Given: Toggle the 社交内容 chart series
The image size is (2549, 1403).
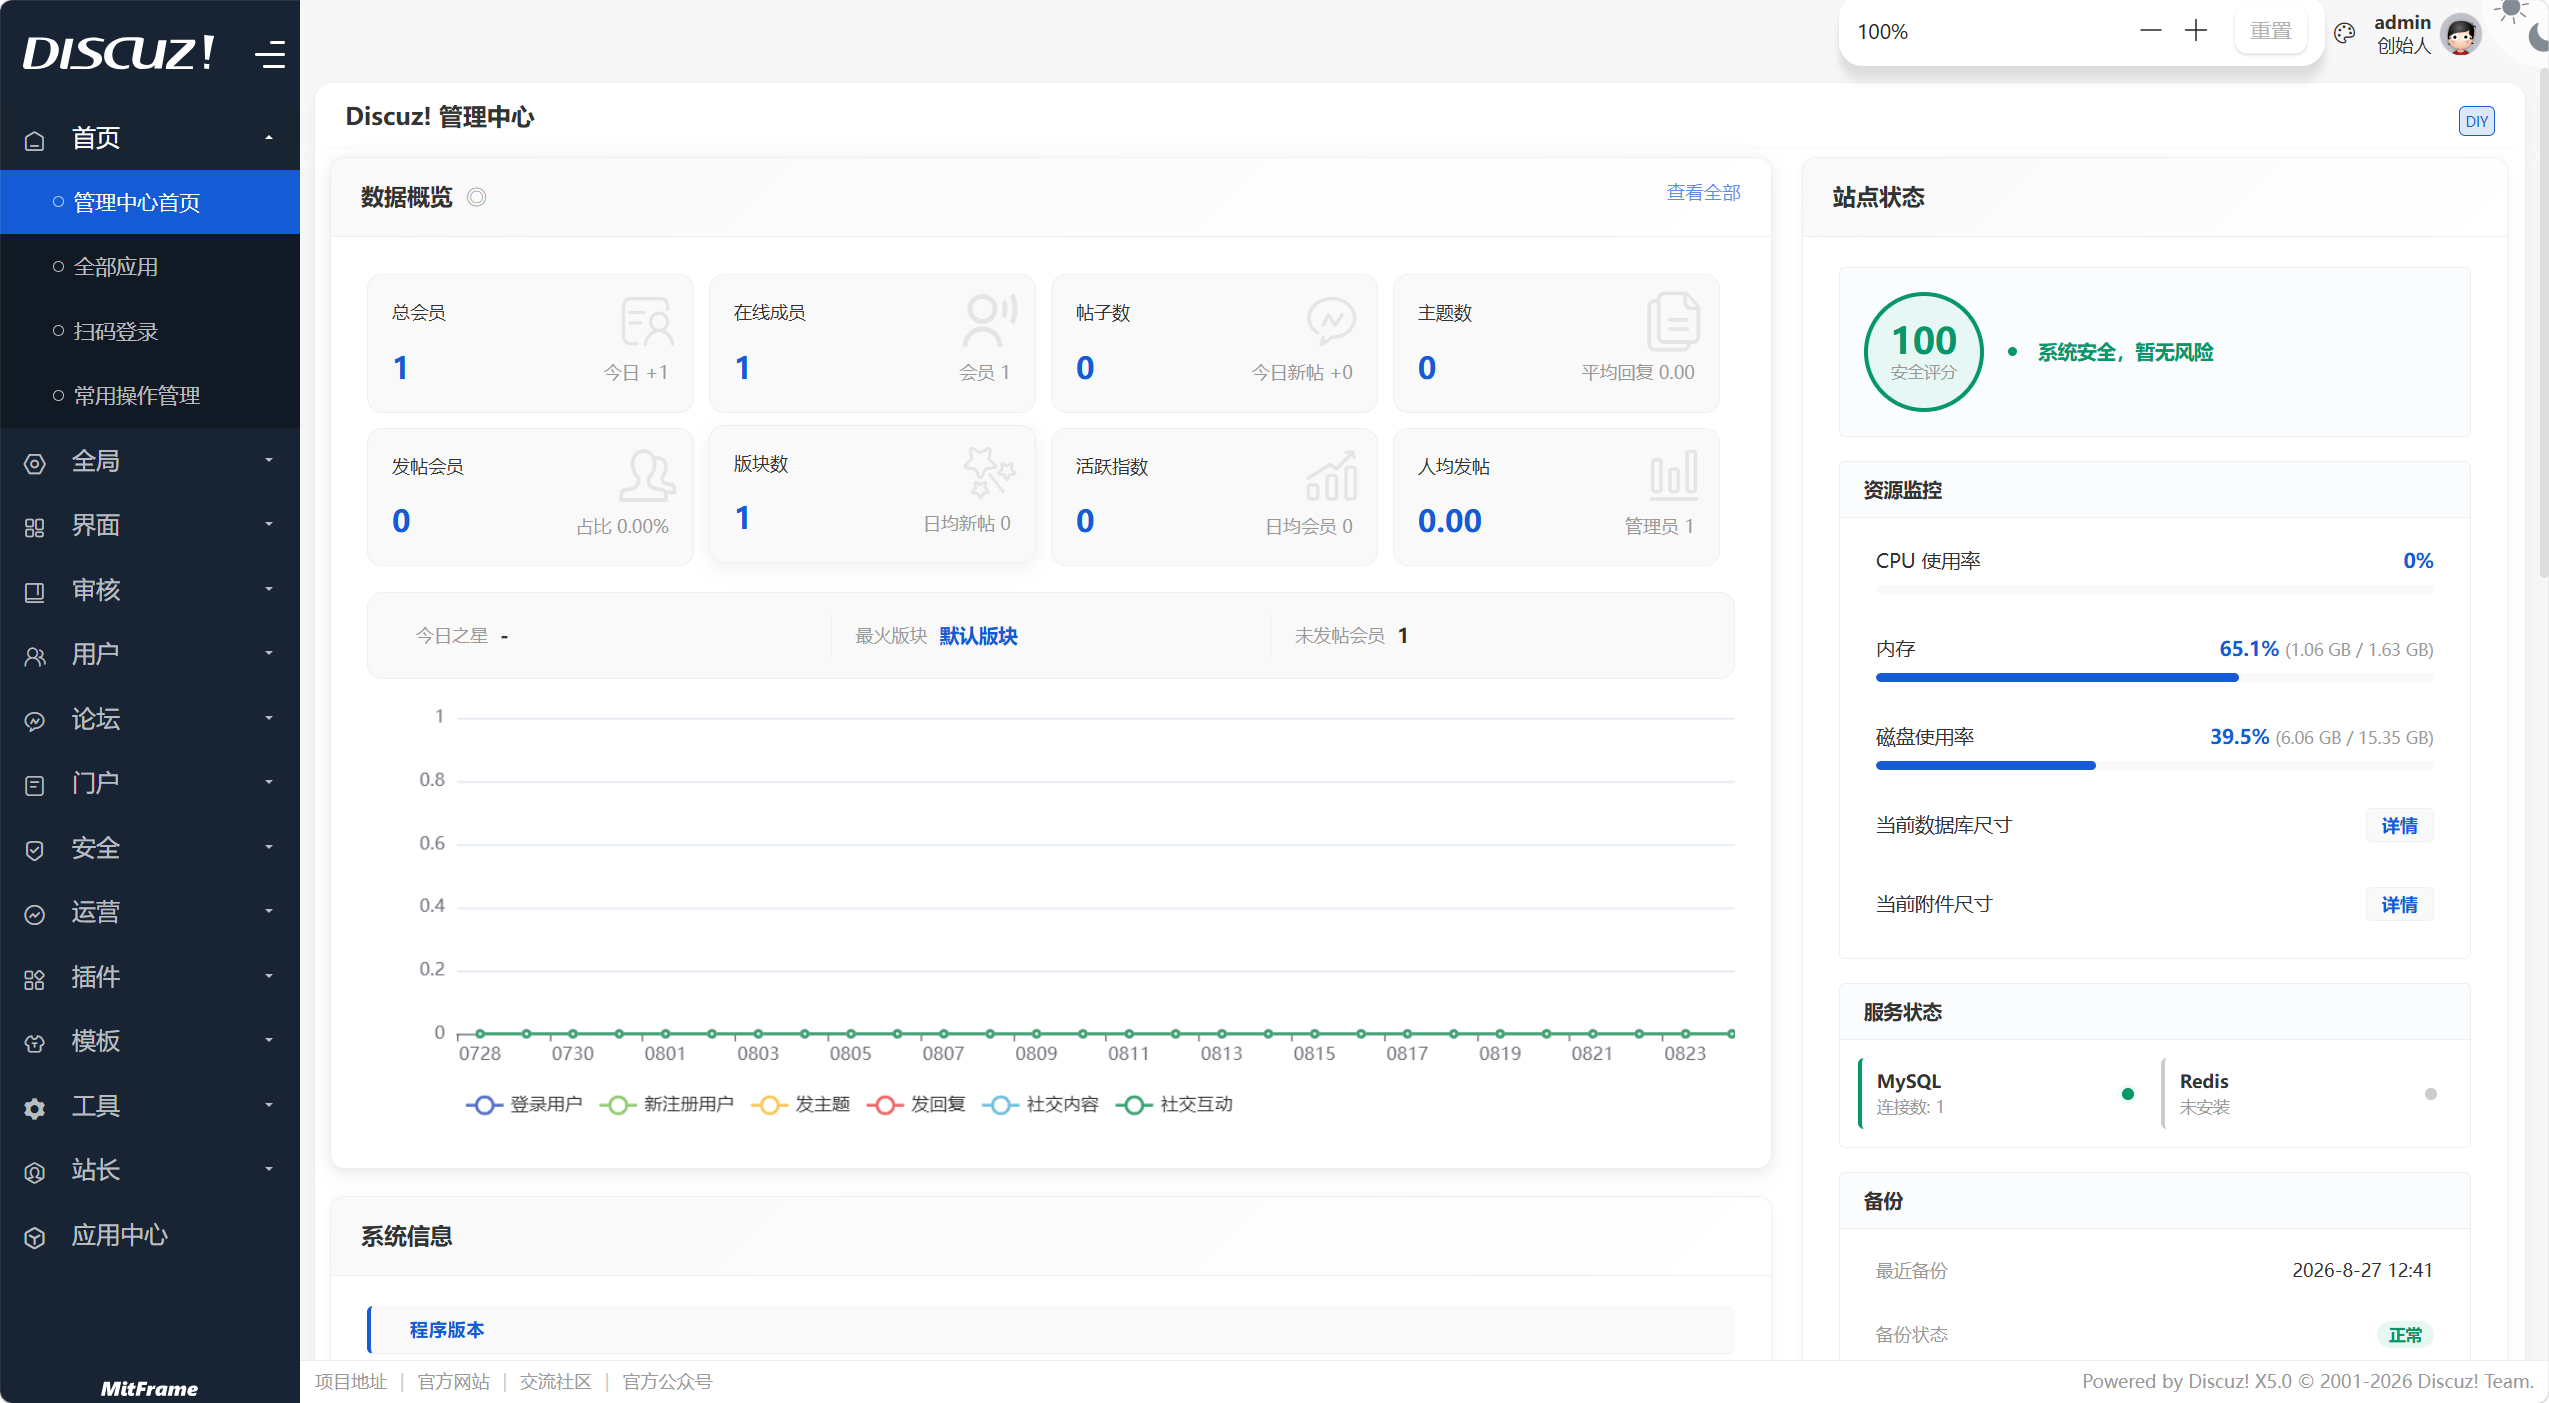Looking at the screenshot, I should click(x=1040, y=1104).
